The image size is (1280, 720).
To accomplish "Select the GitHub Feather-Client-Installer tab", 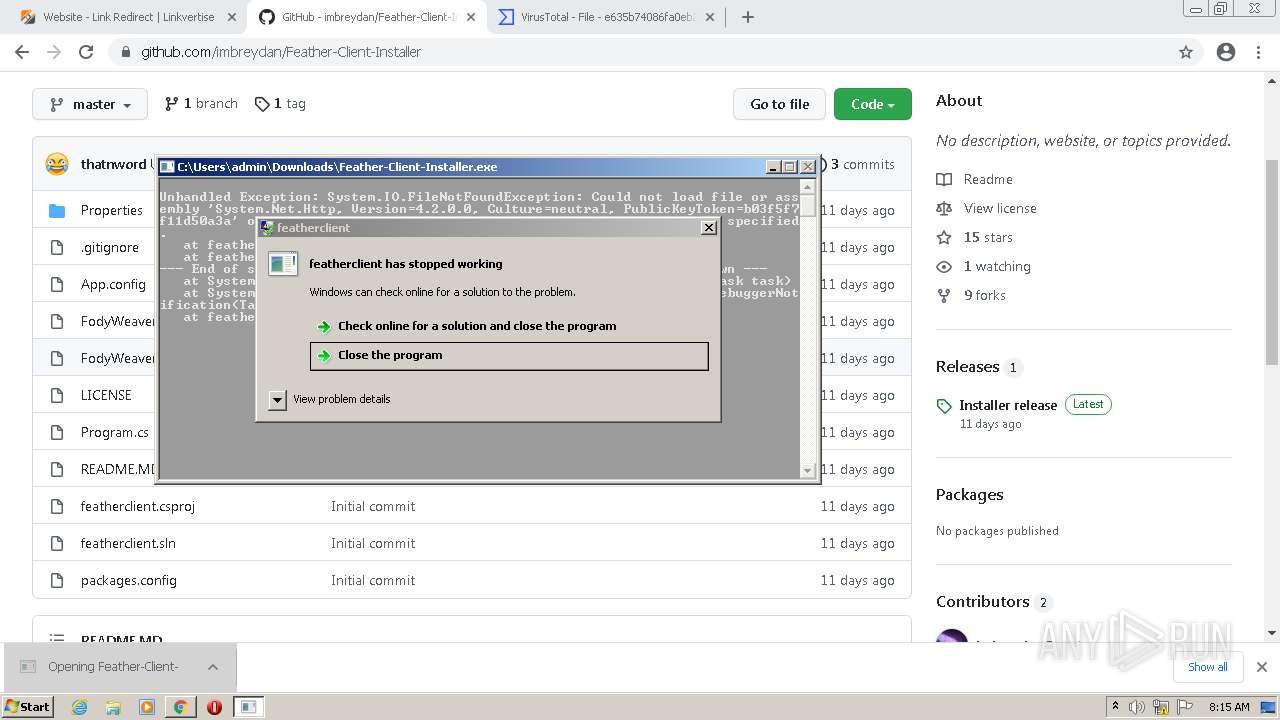I will [x=367, y=17].
